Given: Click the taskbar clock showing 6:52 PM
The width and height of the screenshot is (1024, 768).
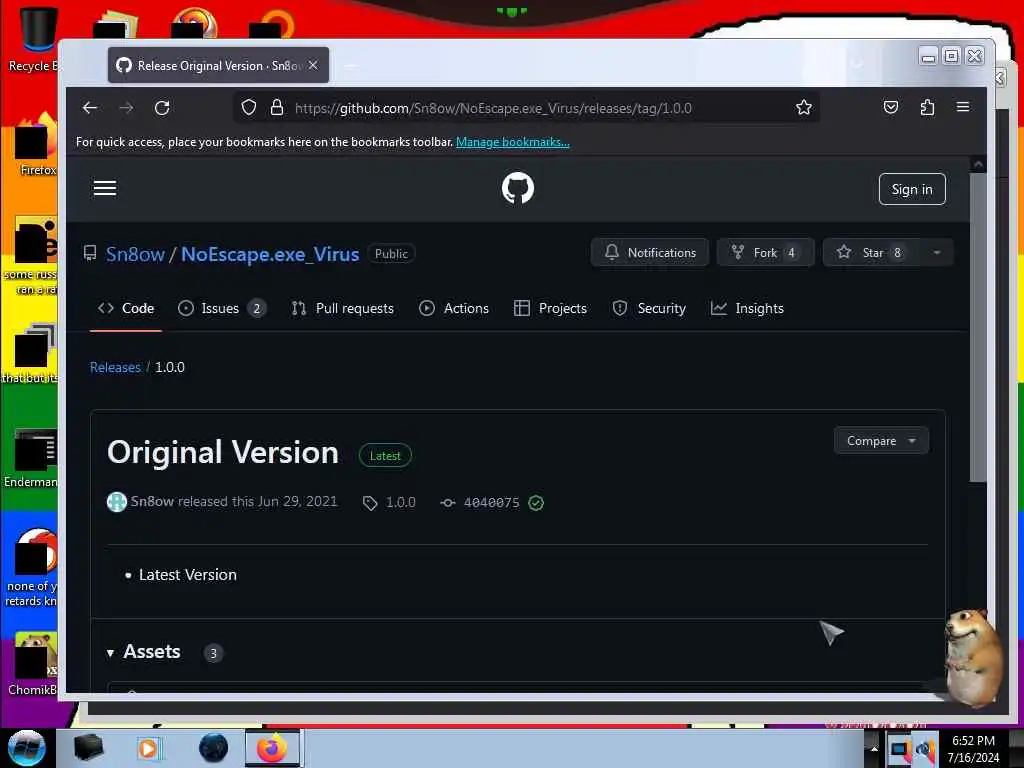Looking at the screenshot, I should (x=973, y=749).
